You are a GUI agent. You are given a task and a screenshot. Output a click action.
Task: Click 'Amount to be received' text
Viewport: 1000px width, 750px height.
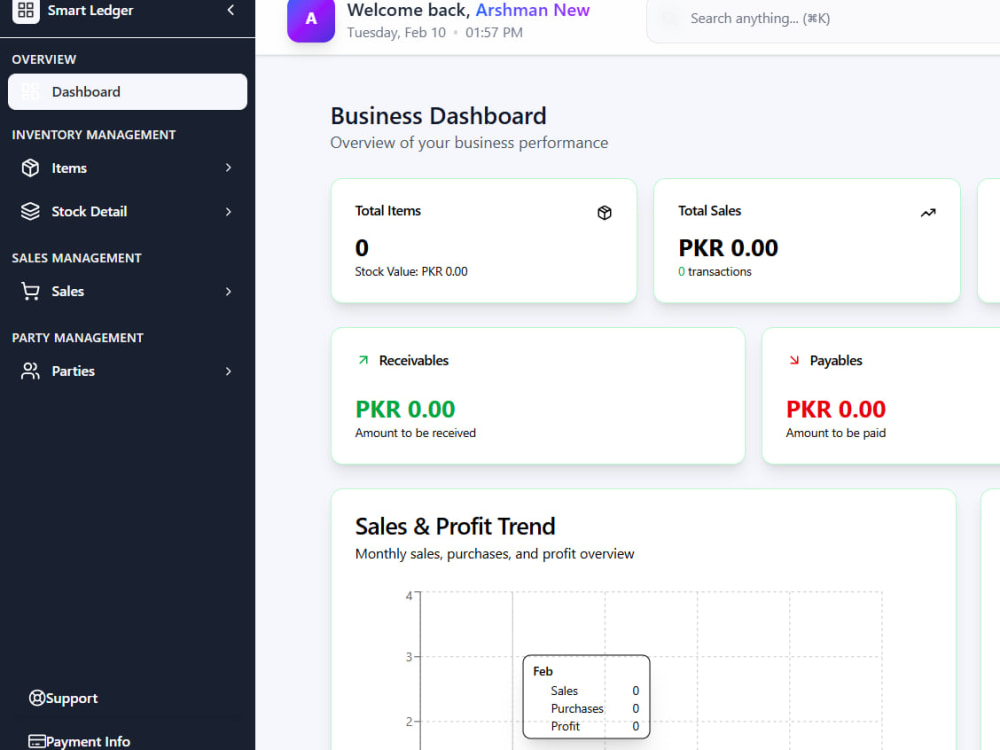pyautogui.click(x=415, y=433)
